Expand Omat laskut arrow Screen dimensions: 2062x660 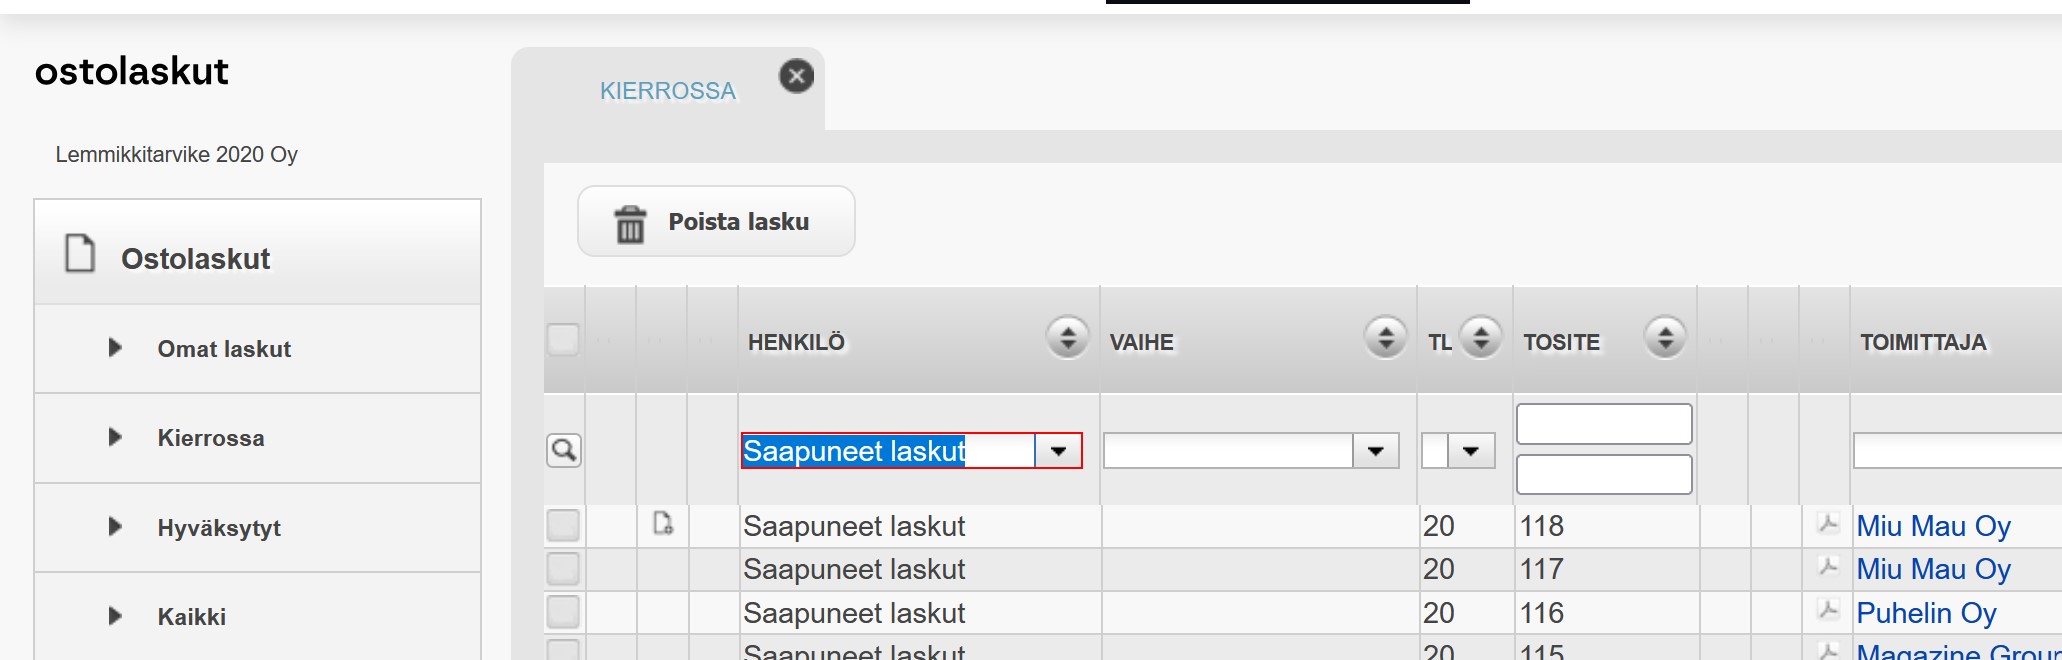coord(115,347)
